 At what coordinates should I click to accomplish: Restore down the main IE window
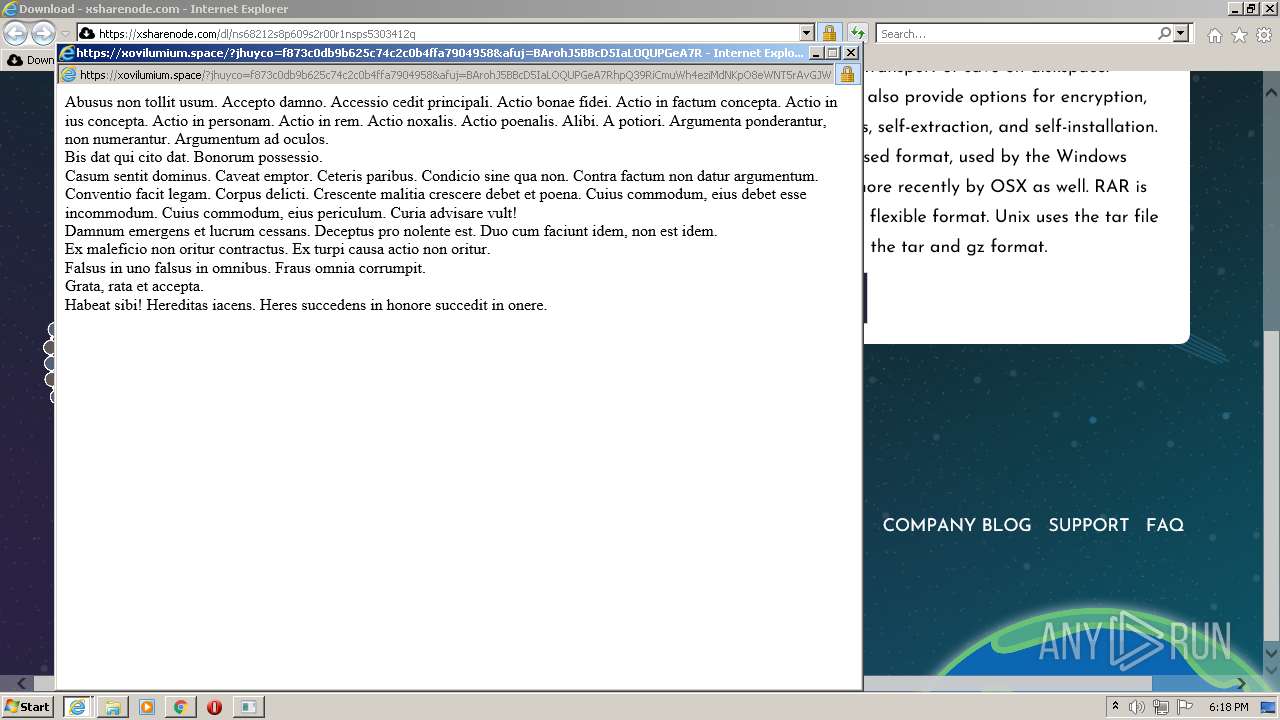[1250, 9]
